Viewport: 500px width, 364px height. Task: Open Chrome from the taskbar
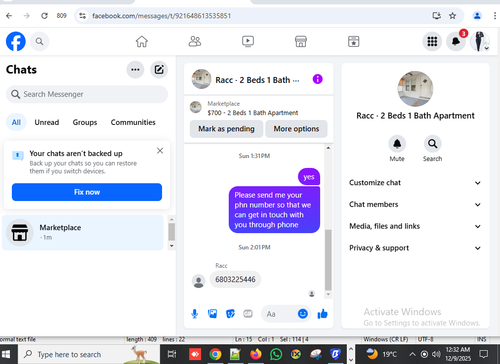215,354
